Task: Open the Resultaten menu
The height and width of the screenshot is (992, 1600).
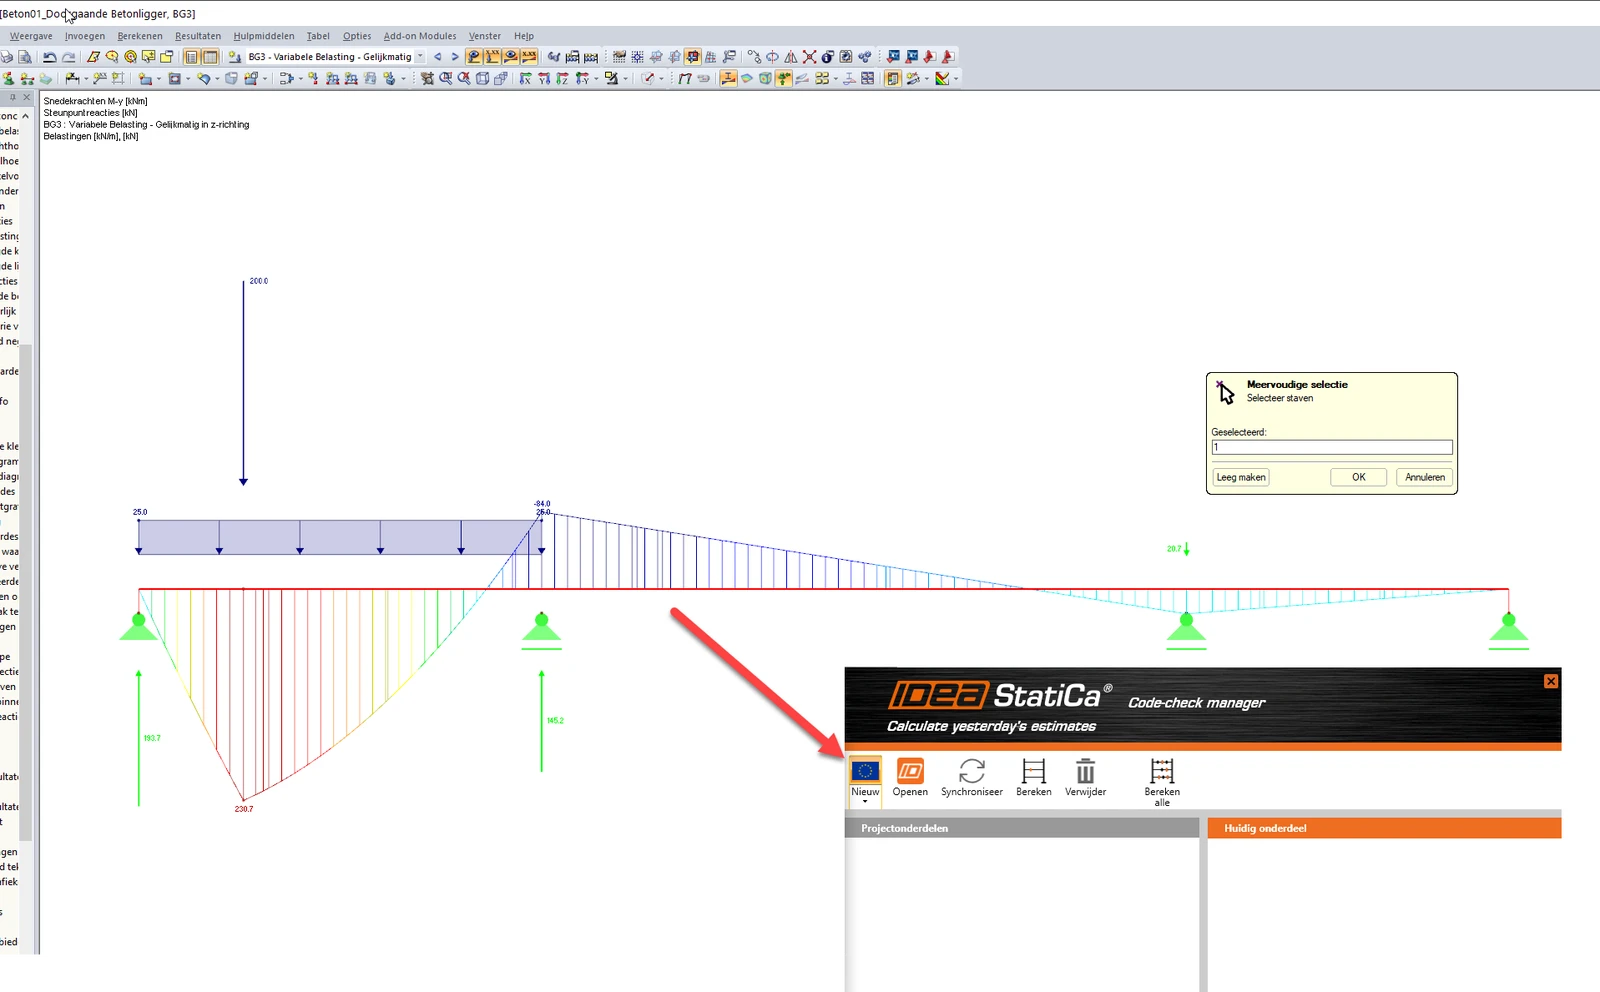Action: tap(198, 36)
